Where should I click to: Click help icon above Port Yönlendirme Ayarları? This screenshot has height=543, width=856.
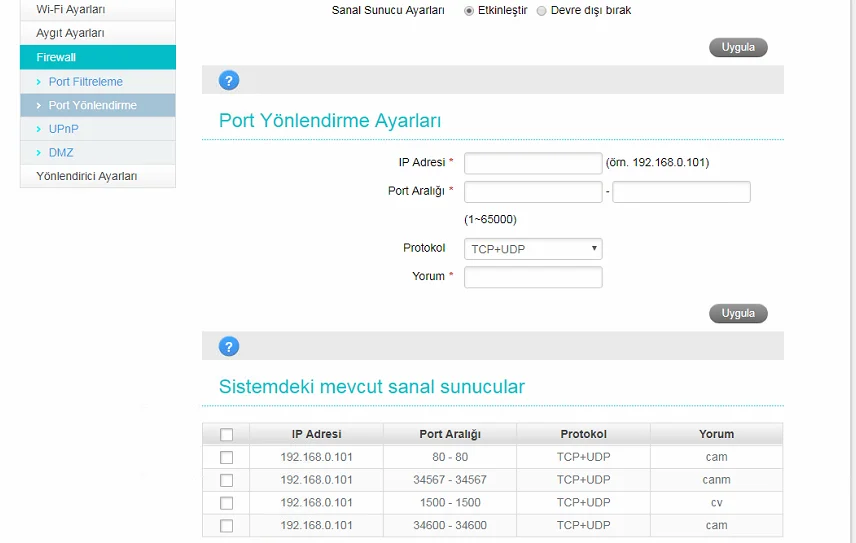coord(229,81)
